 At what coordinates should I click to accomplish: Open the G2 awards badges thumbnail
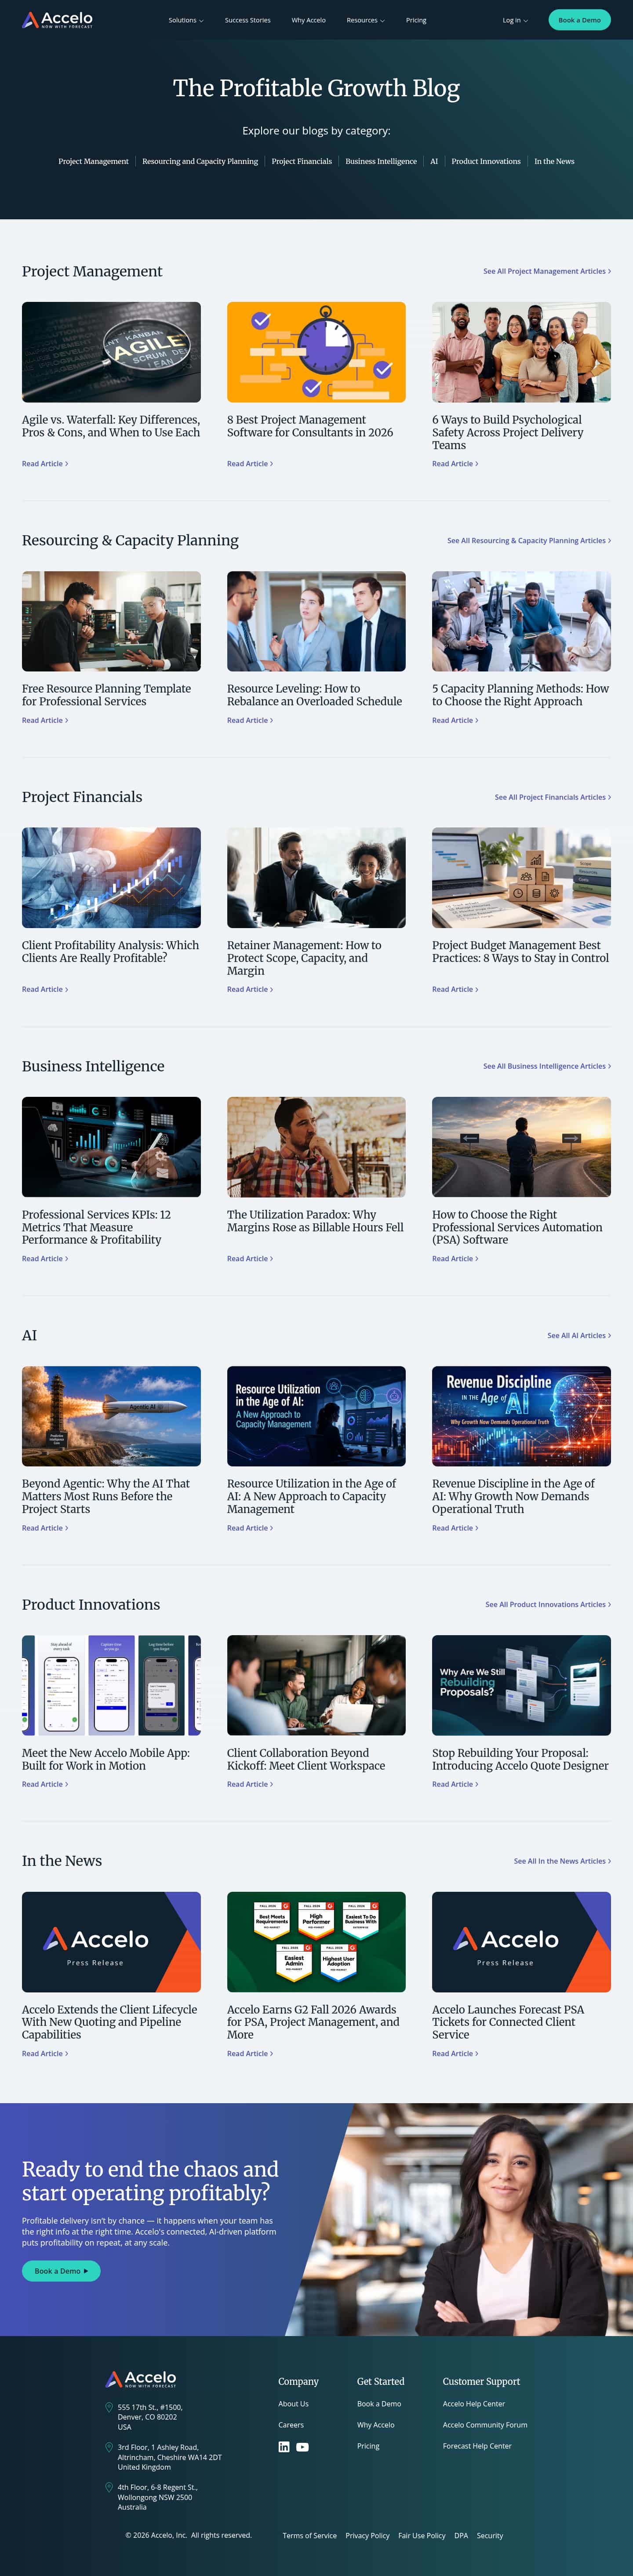point(316,1942)
